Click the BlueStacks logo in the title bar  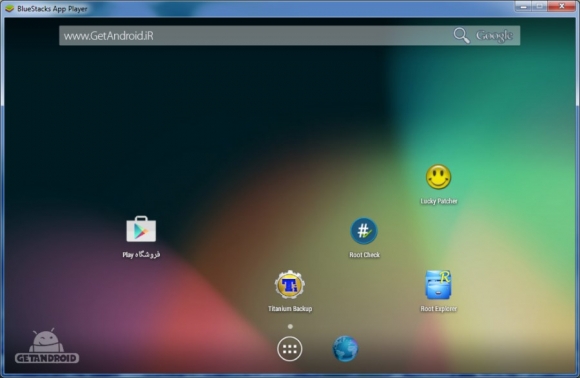click(x=9, y=8)
